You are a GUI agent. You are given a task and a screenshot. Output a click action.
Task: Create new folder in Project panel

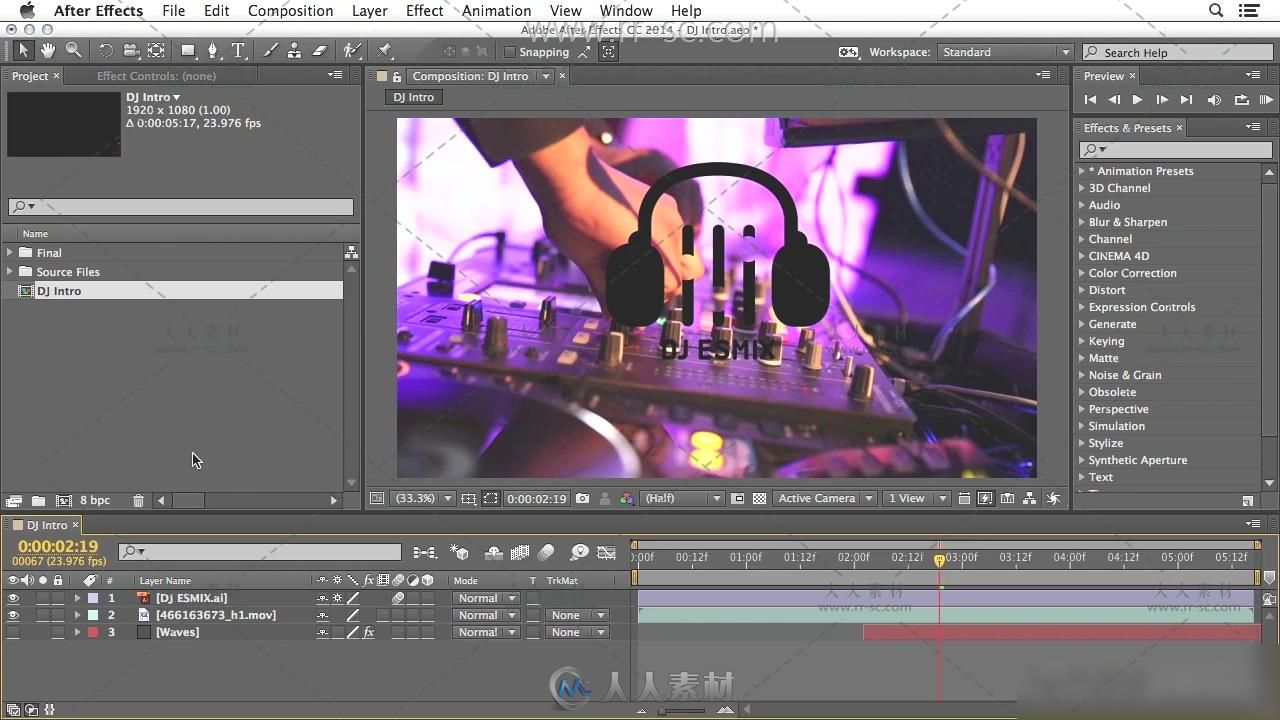(x=38, y=500)
